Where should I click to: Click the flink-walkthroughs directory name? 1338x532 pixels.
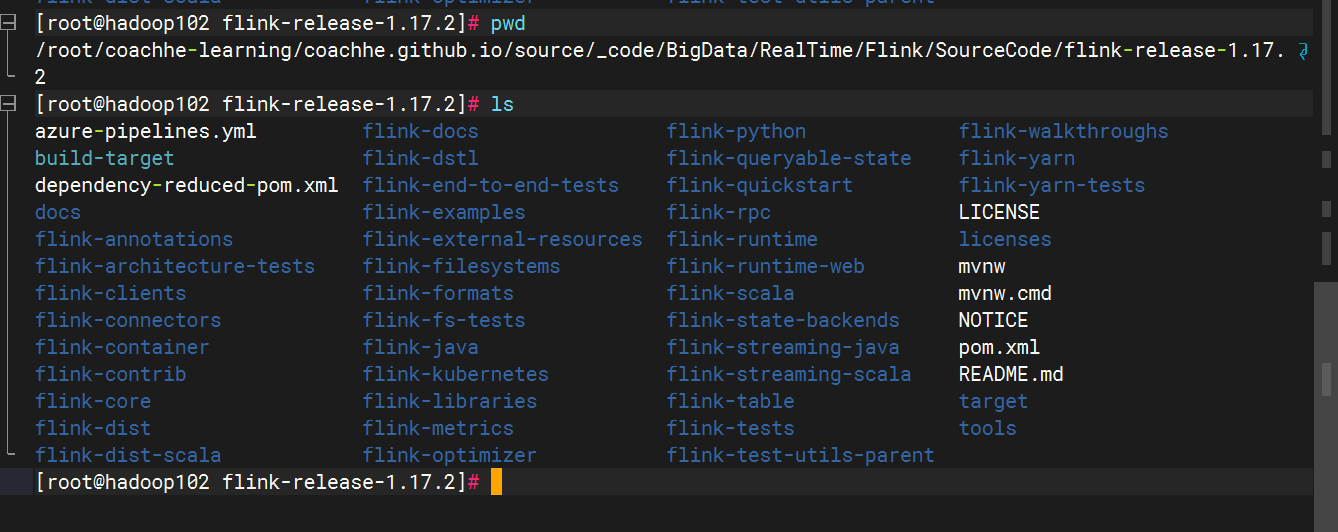1063,131
